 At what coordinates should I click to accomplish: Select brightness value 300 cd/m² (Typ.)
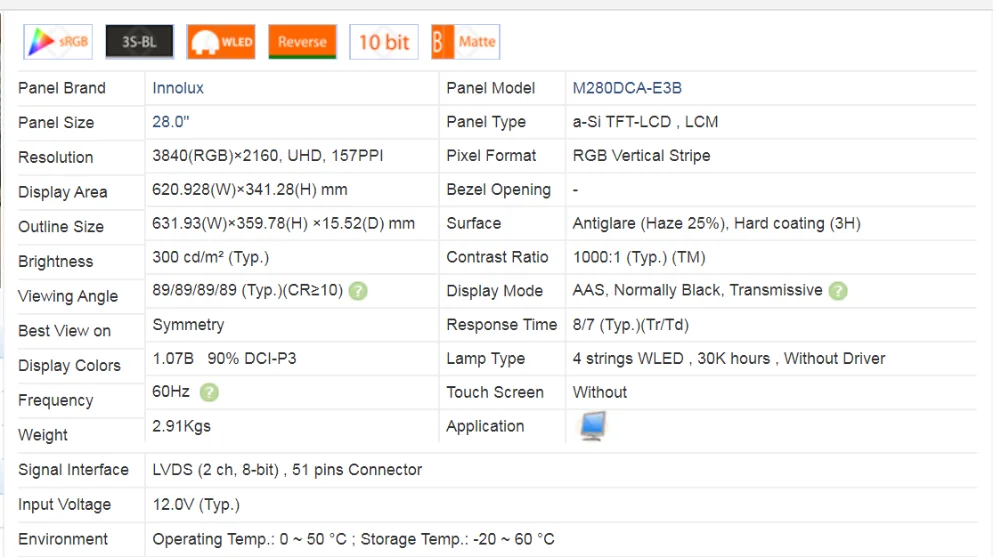(x=210, y=257)
